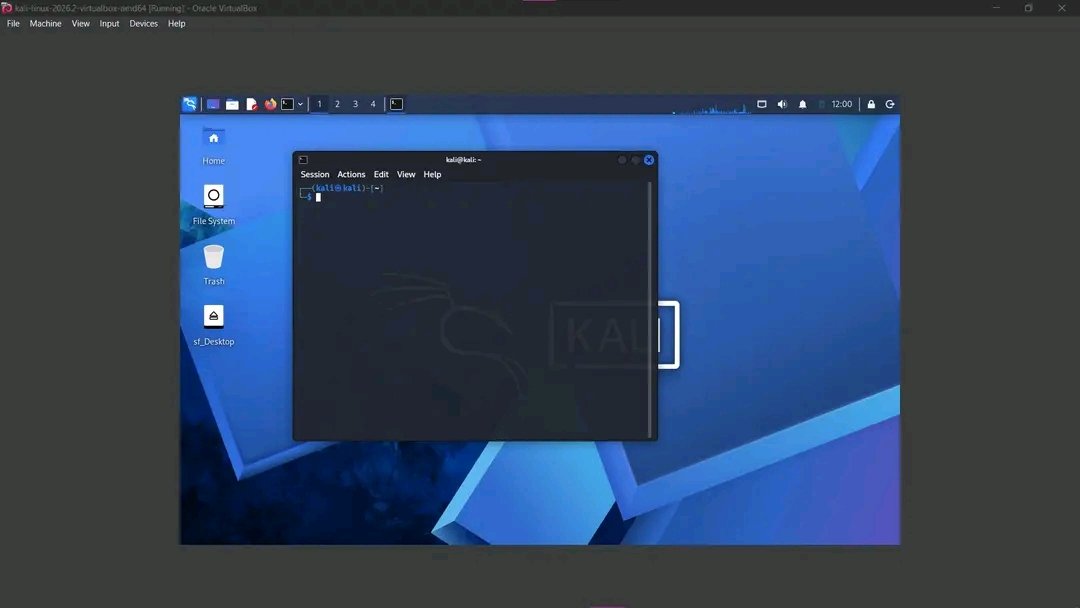Launch Firefox from the Kali panel
The width and height of the screenshot is (1080, 608).
click(x=270, y=104)
